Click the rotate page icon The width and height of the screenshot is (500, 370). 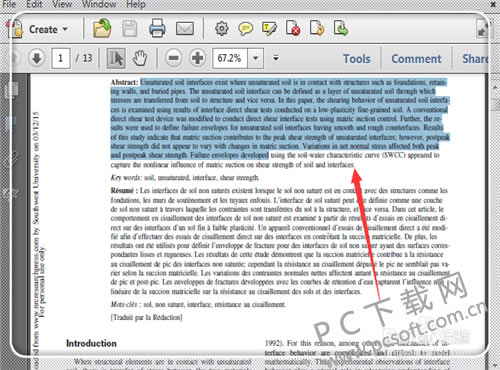317,28
